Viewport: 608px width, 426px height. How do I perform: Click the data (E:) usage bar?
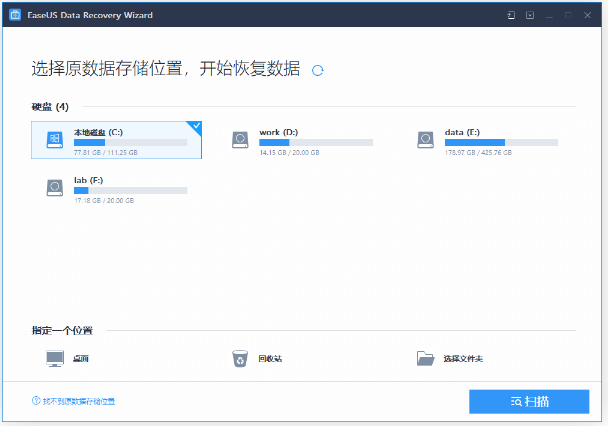[x=501, y=143]
